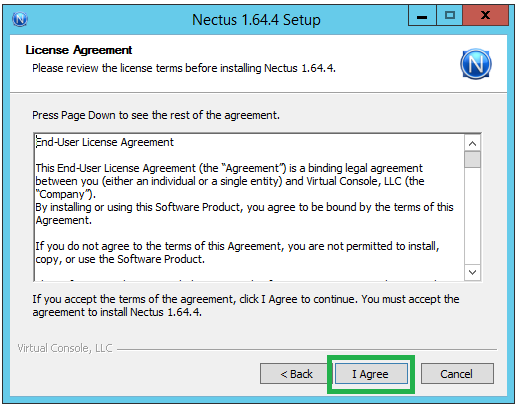The image size is (520, 409).
Task: Click the I Agree button
Action: coord(371,374)
